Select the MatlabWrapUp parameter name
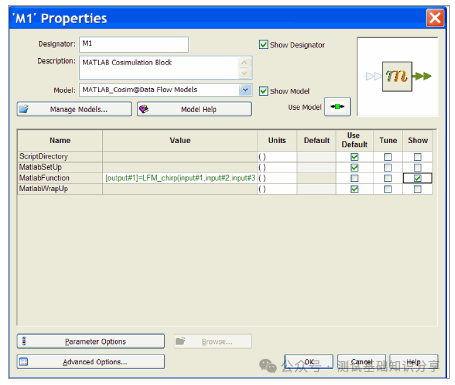Screen dimensions: 455x385 43,189
